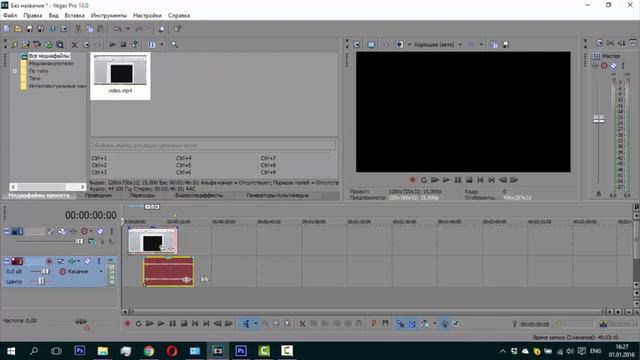Toggle automatic crossfades

pos(412,324)
